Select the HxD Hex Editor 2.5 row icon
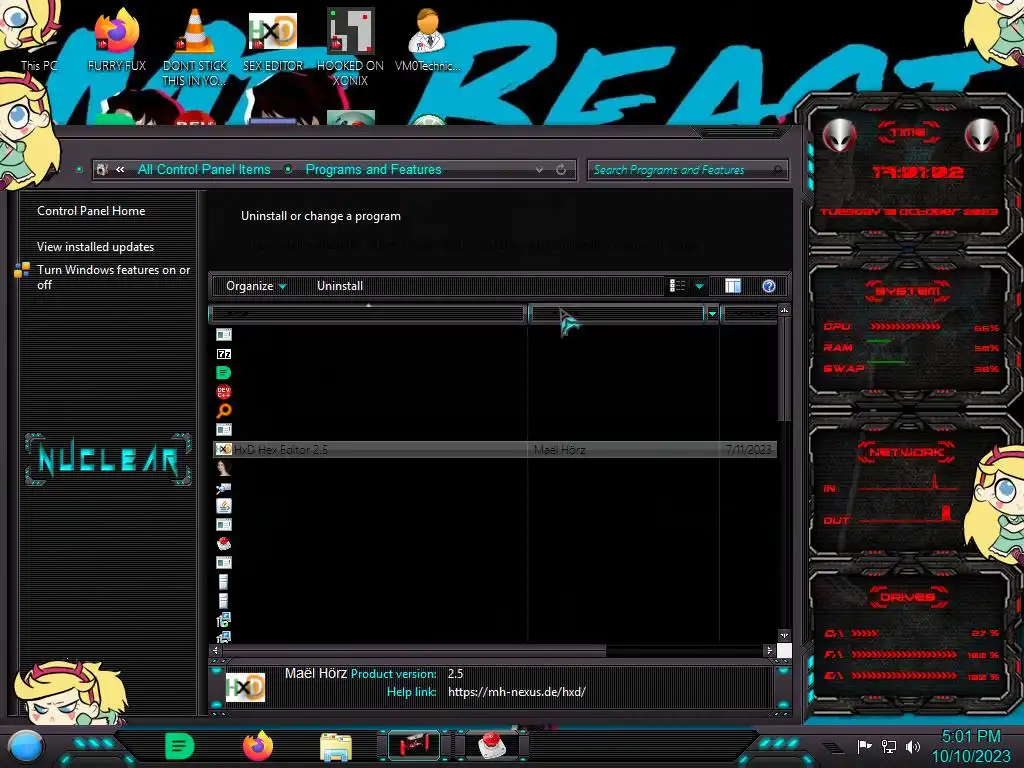1024x768 pixels. [223, 449]
